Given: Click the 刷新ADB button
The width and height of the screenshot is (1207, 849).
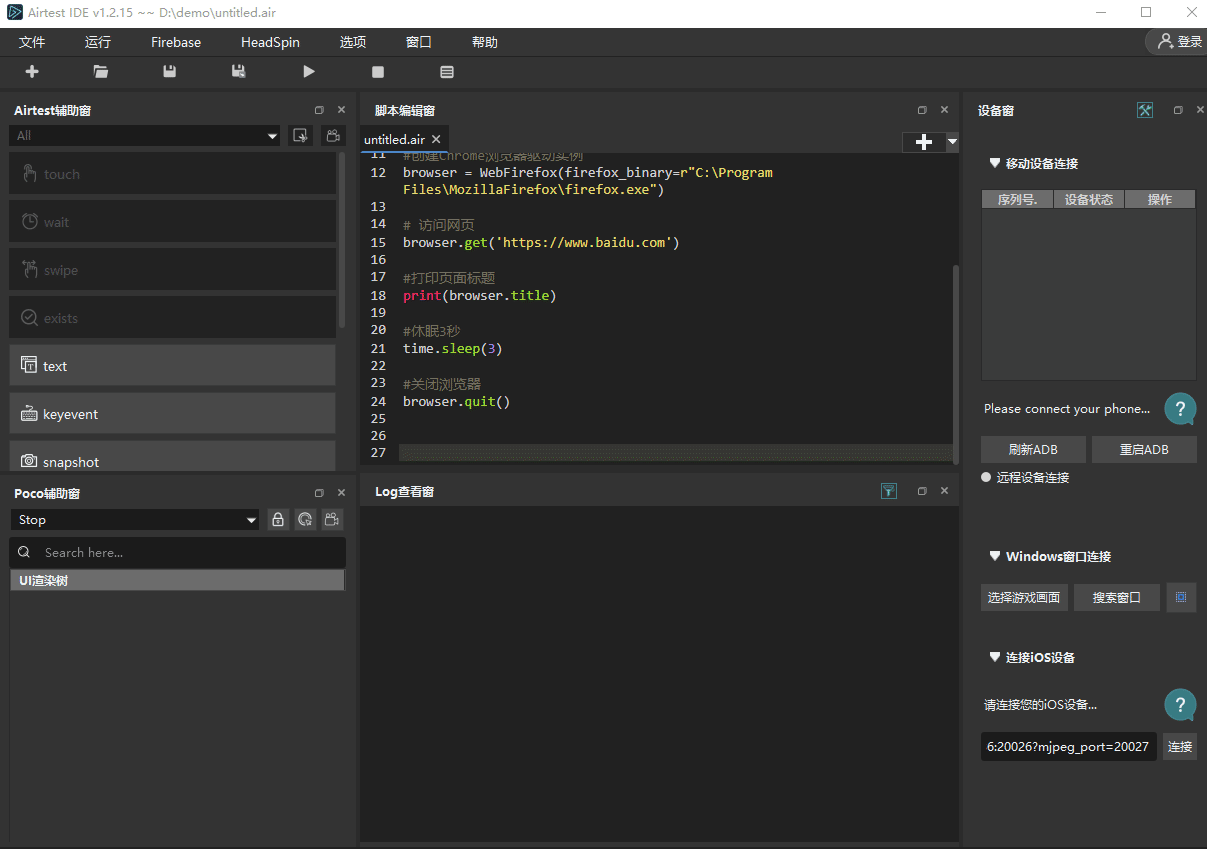Looking at the screenshot, I should (x=1033, y=449).
